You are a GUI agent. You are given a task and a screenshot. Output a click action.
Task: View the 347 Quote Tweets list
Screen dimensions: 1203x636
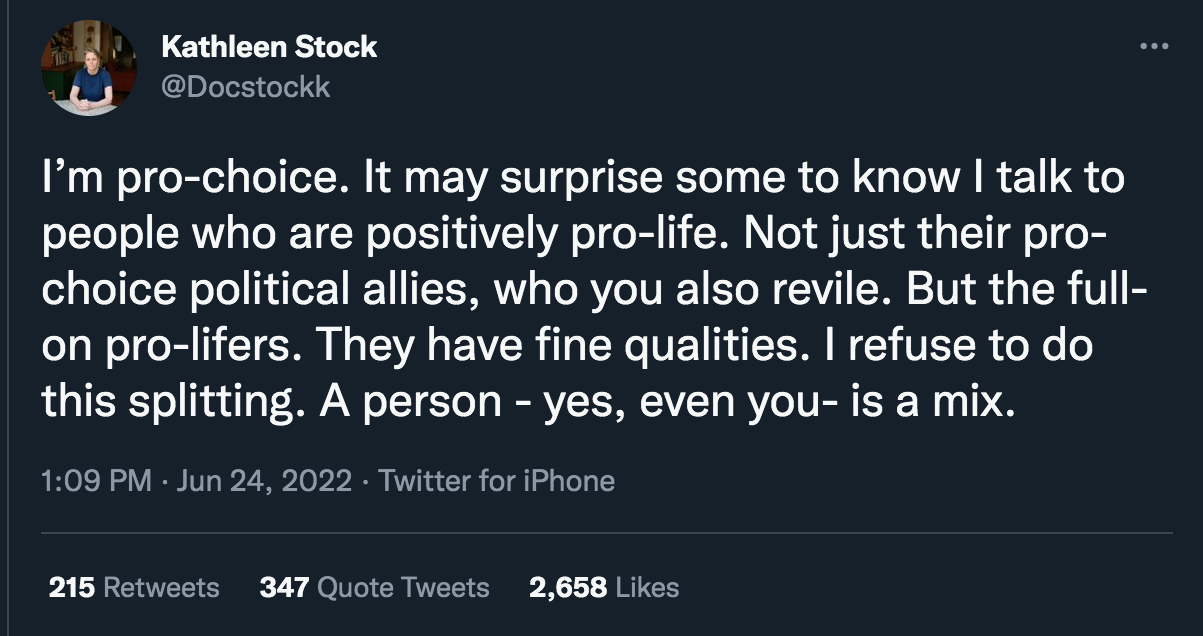point(374,587)
